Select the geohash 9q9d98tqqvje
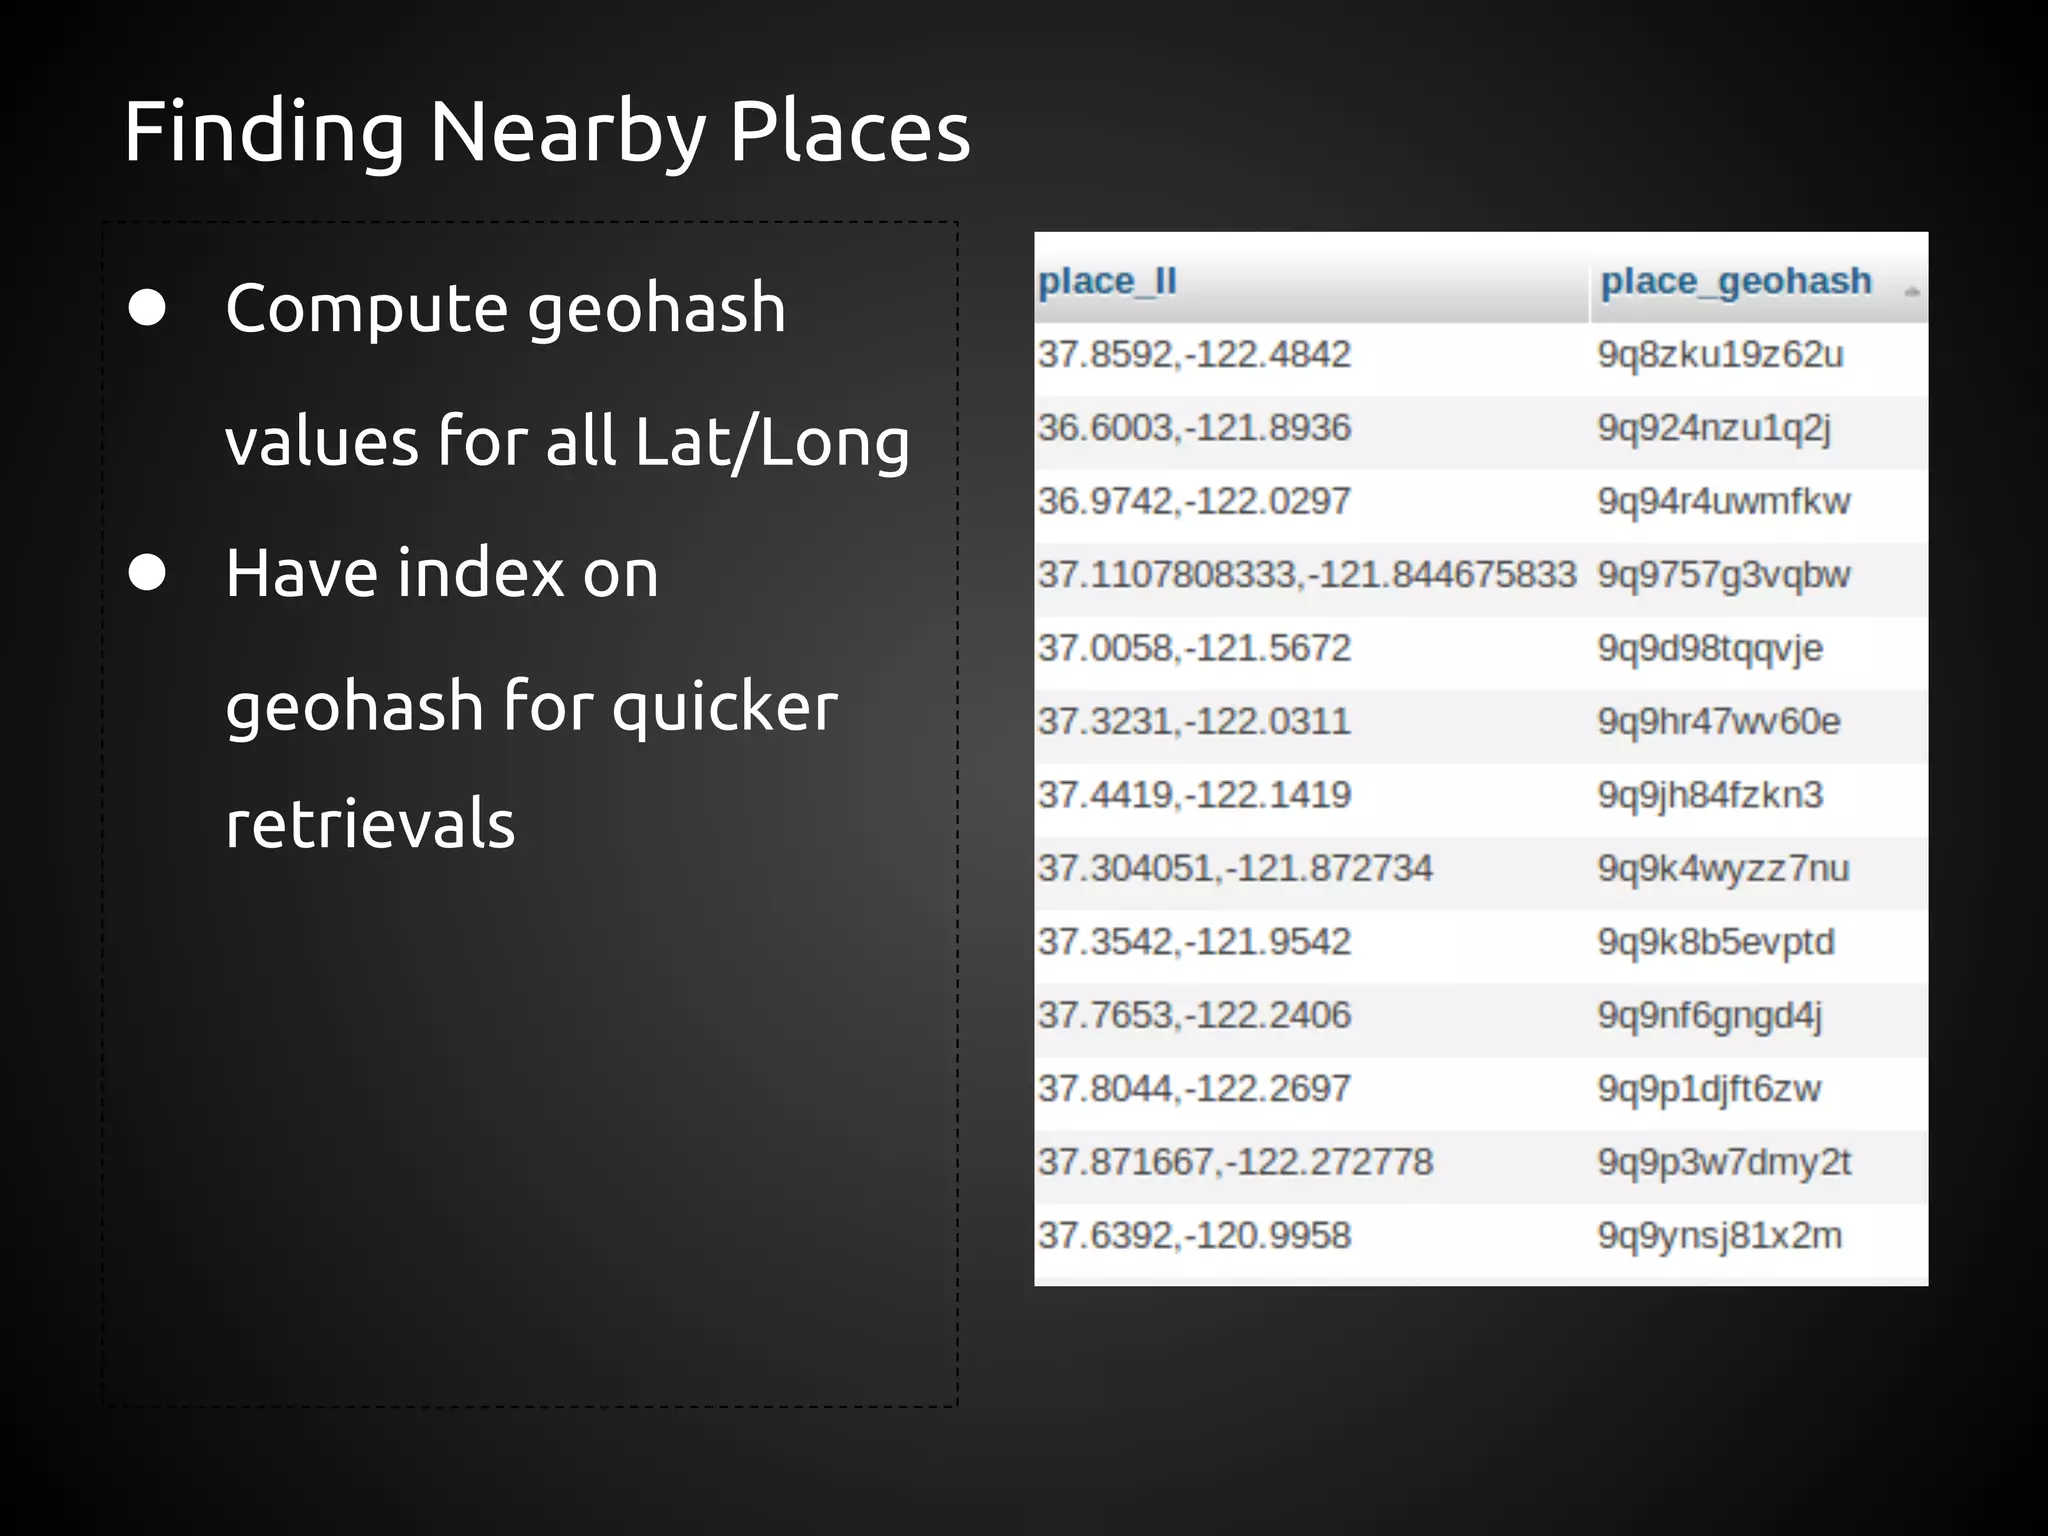Viewport: 2048px width, 1536px height. pyautogui.click(x=1710, y=650)
